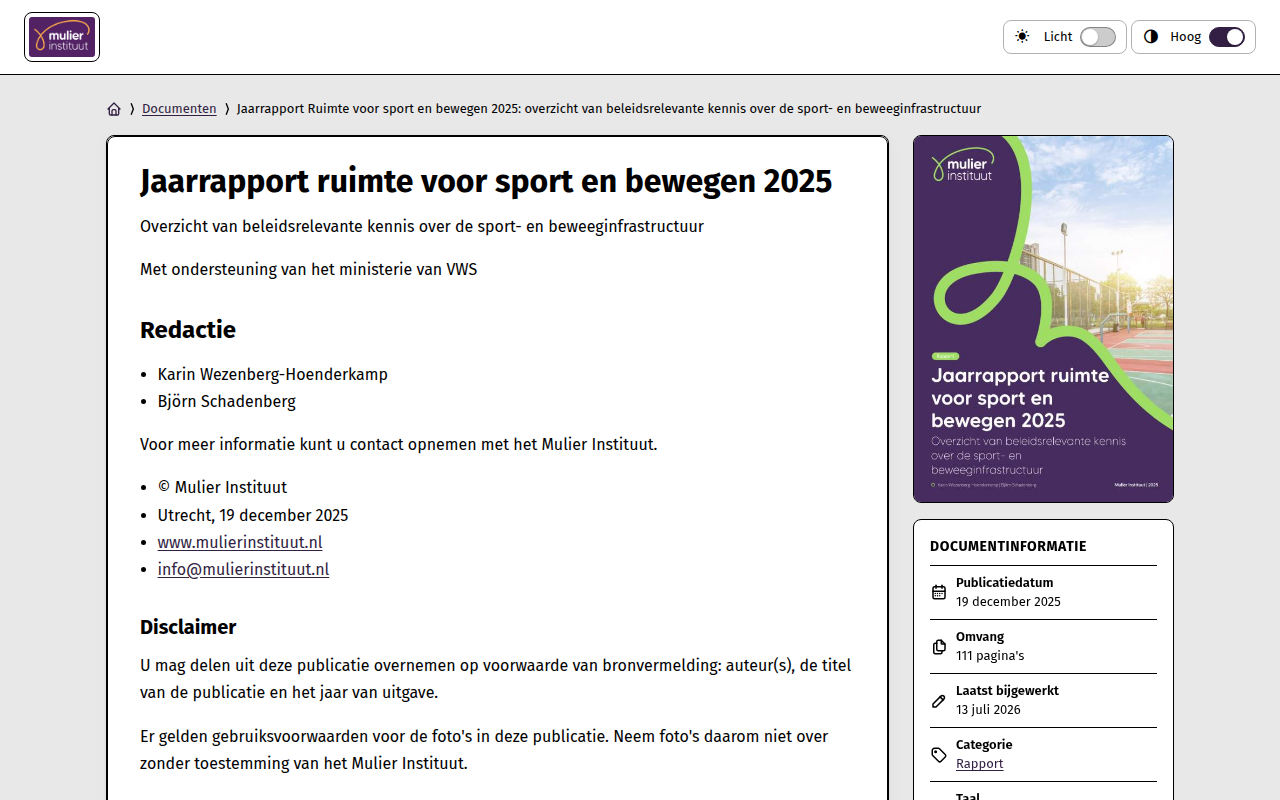Select Björn Schadenberg list item
Viewport: 1280px width, 800px height.
pyautogui.click(x=227, y=401)
